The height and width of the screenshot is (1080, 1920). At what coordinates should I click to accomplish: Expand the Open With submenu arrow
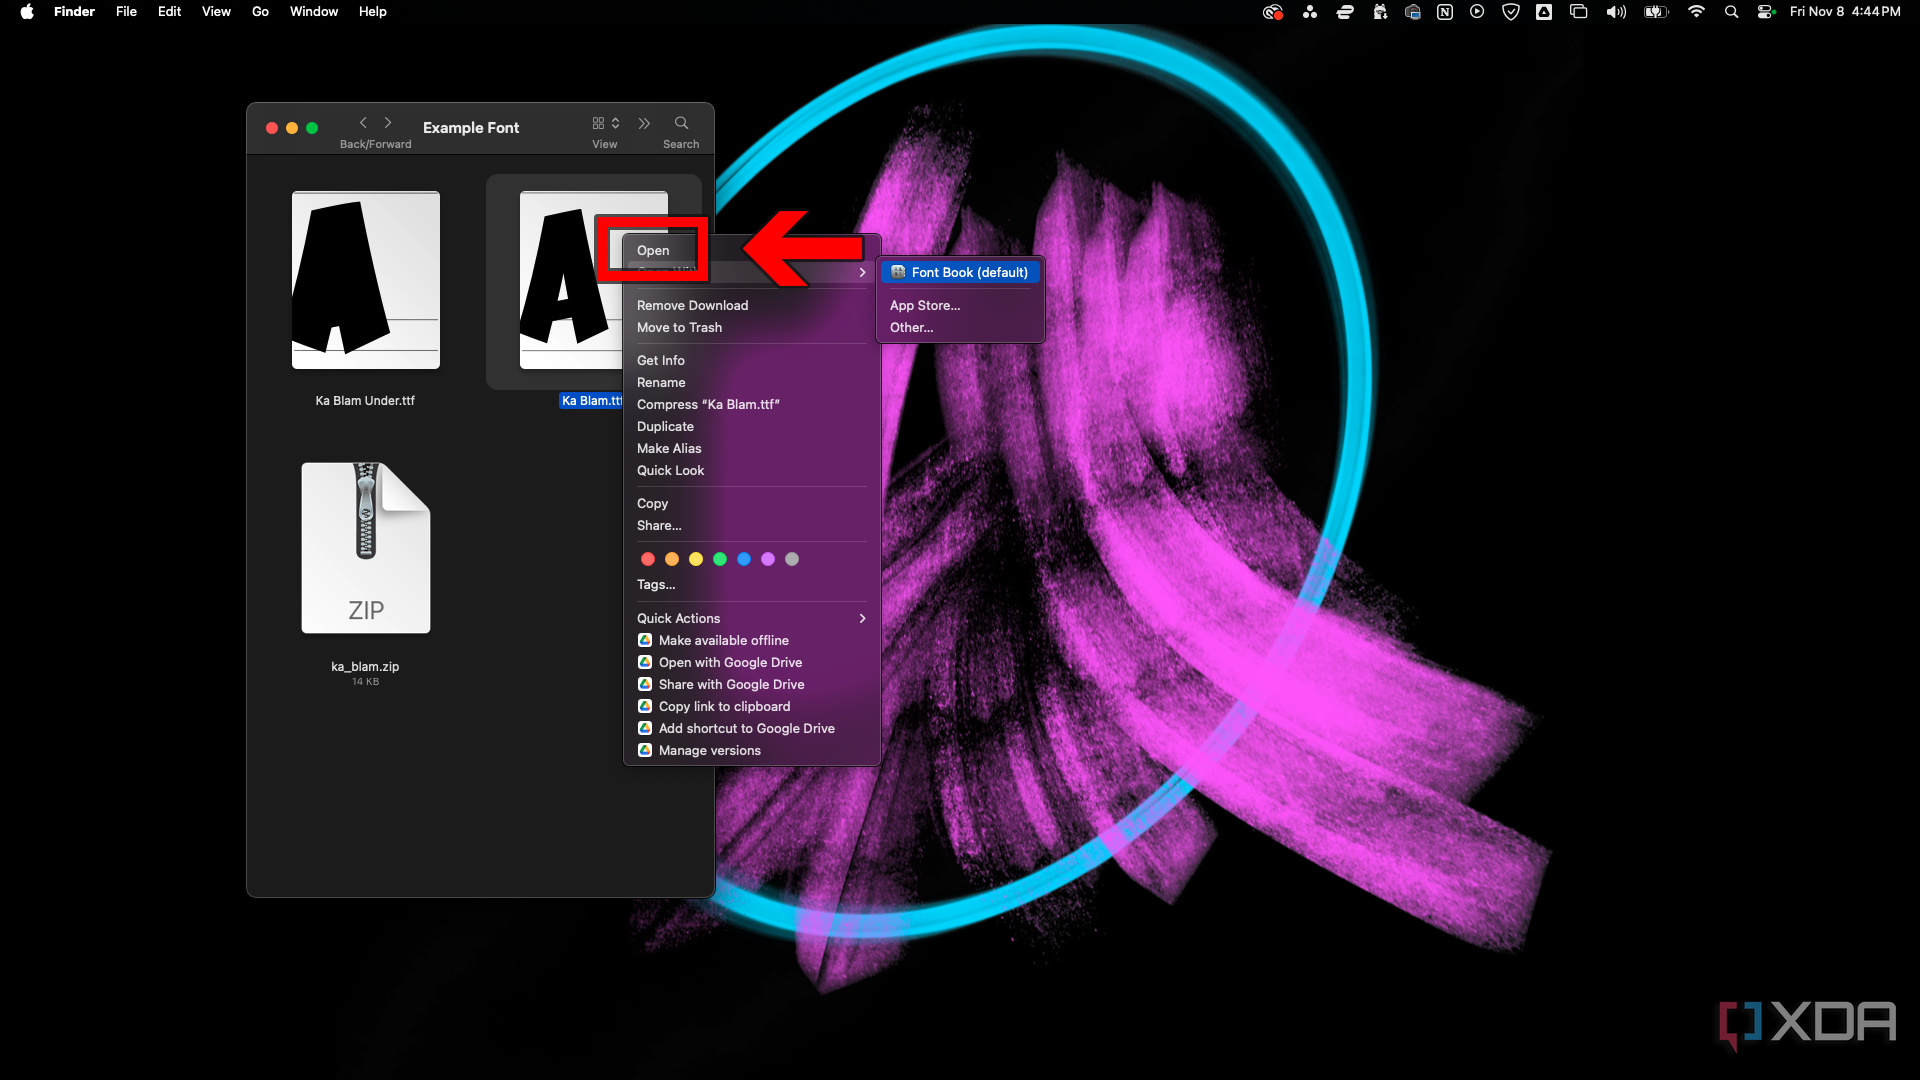point(862,272)
